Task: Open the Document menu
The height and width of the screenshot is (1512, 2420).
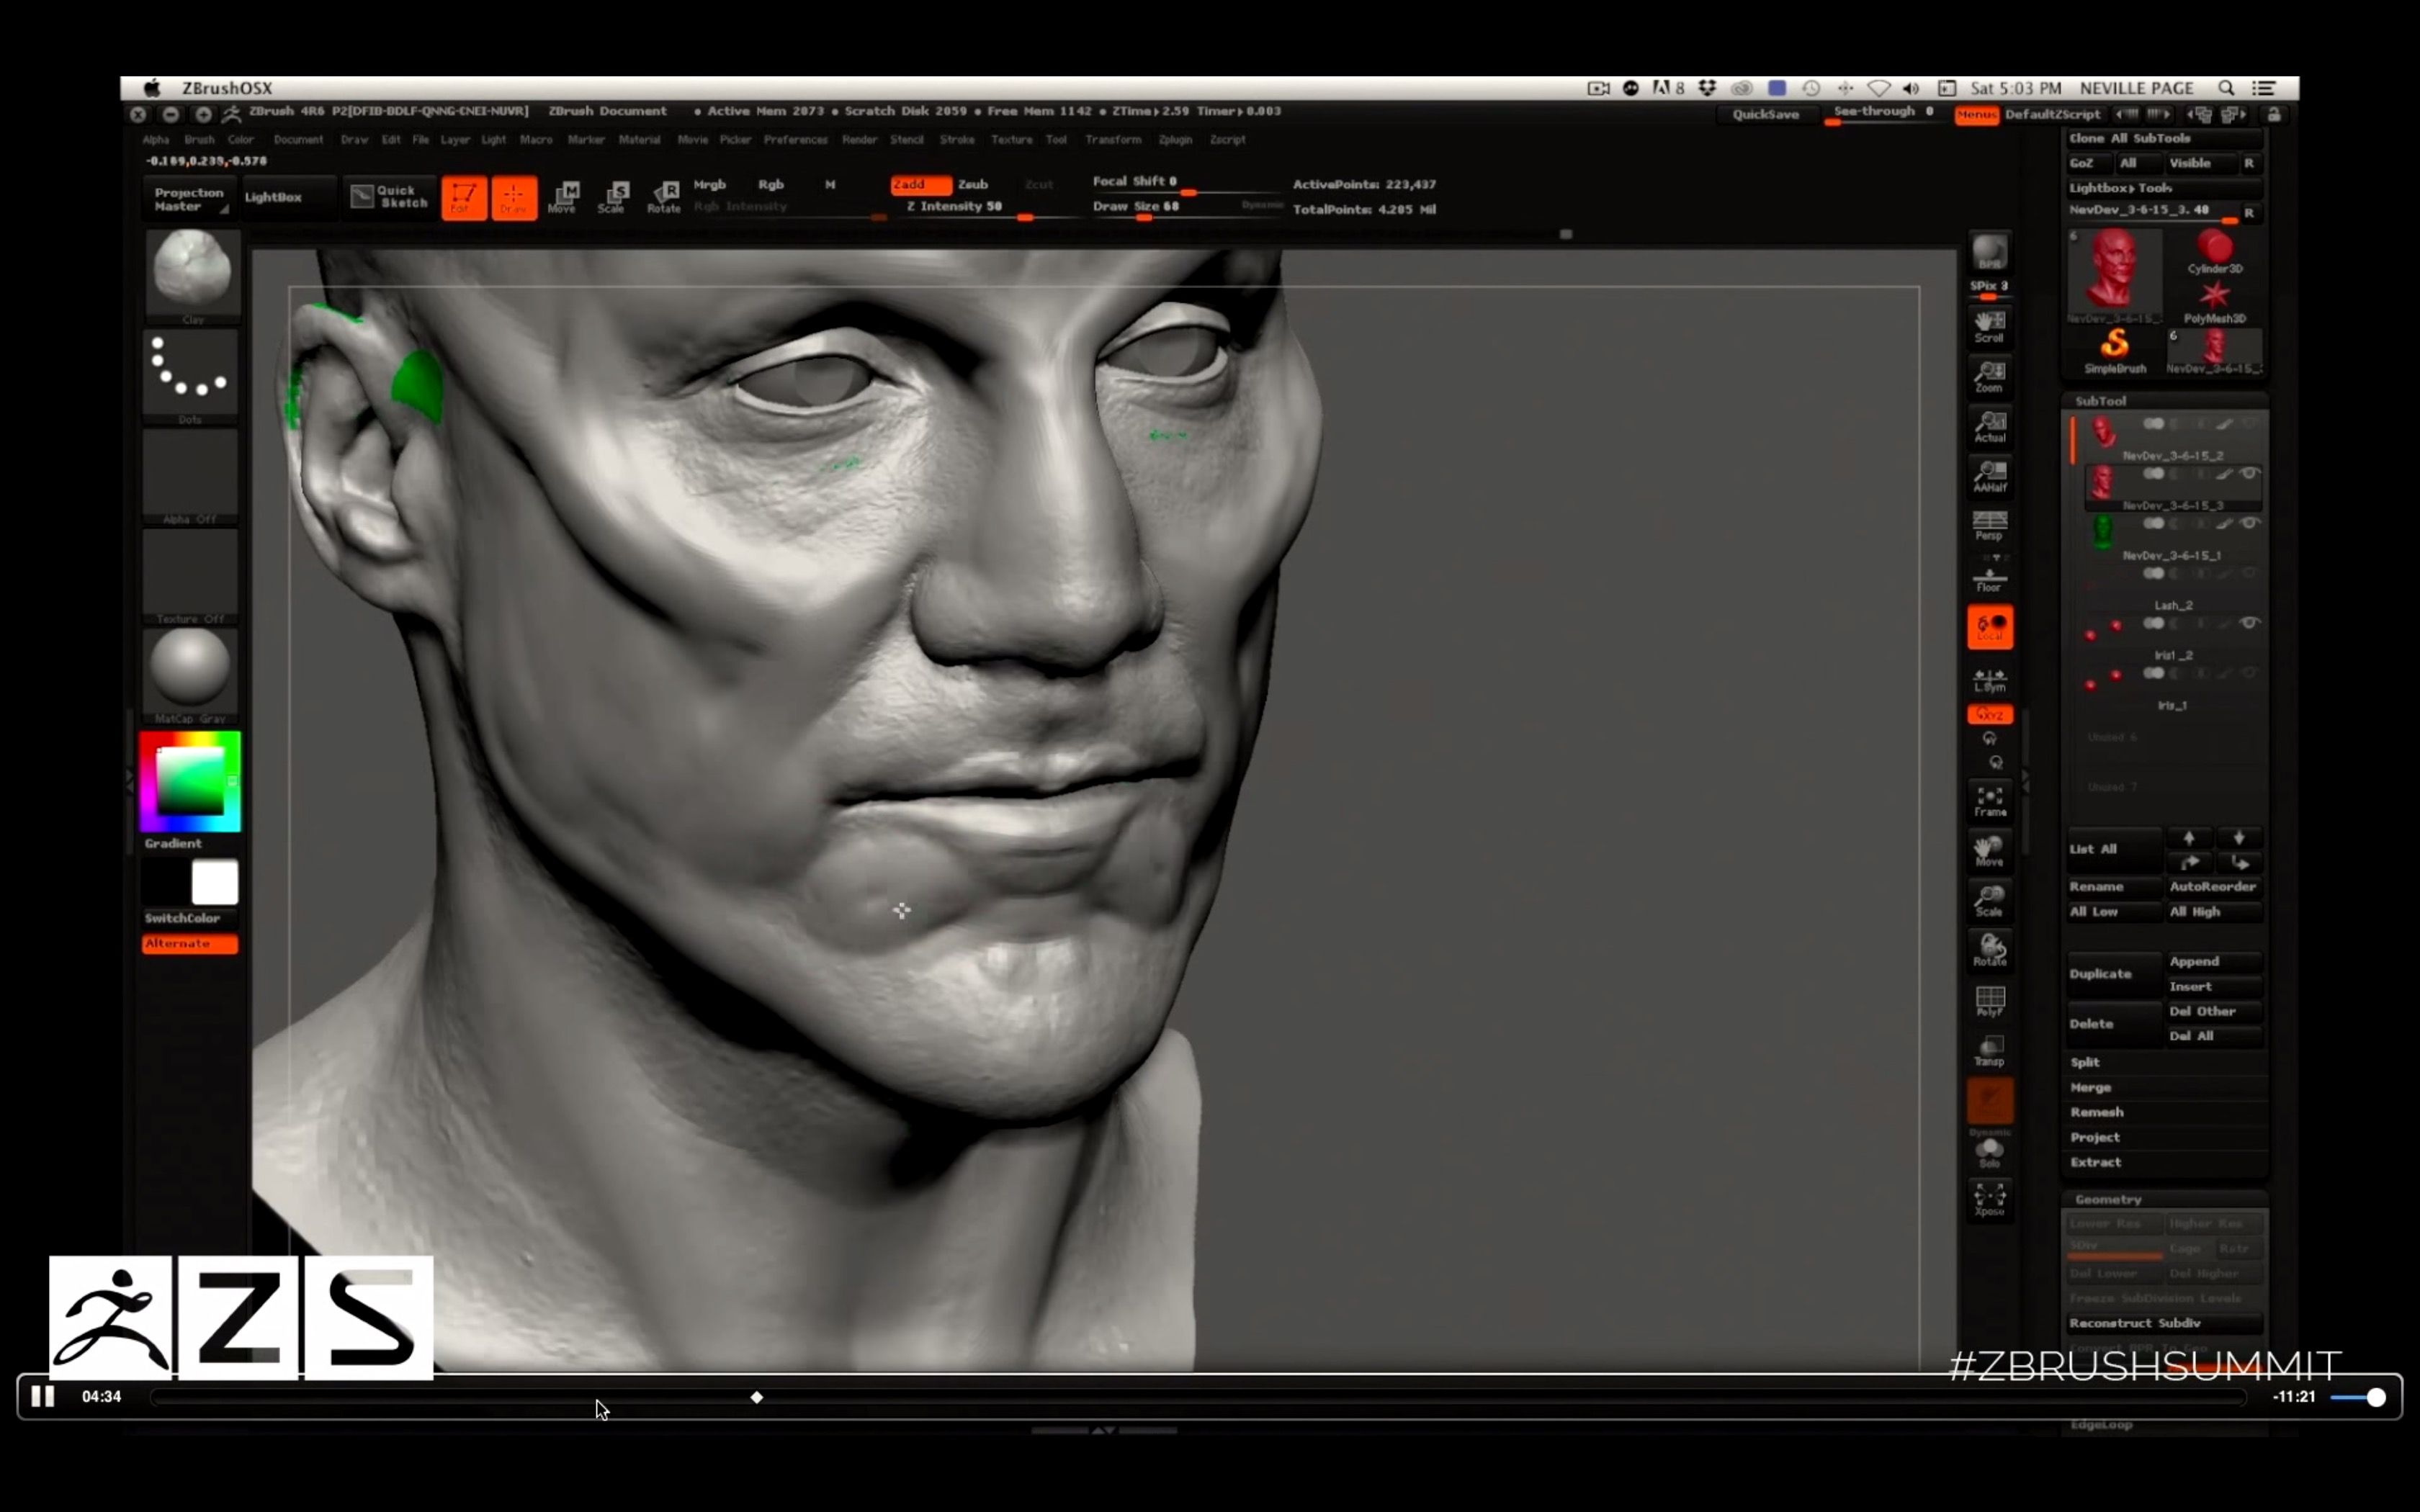Action: 298,140
